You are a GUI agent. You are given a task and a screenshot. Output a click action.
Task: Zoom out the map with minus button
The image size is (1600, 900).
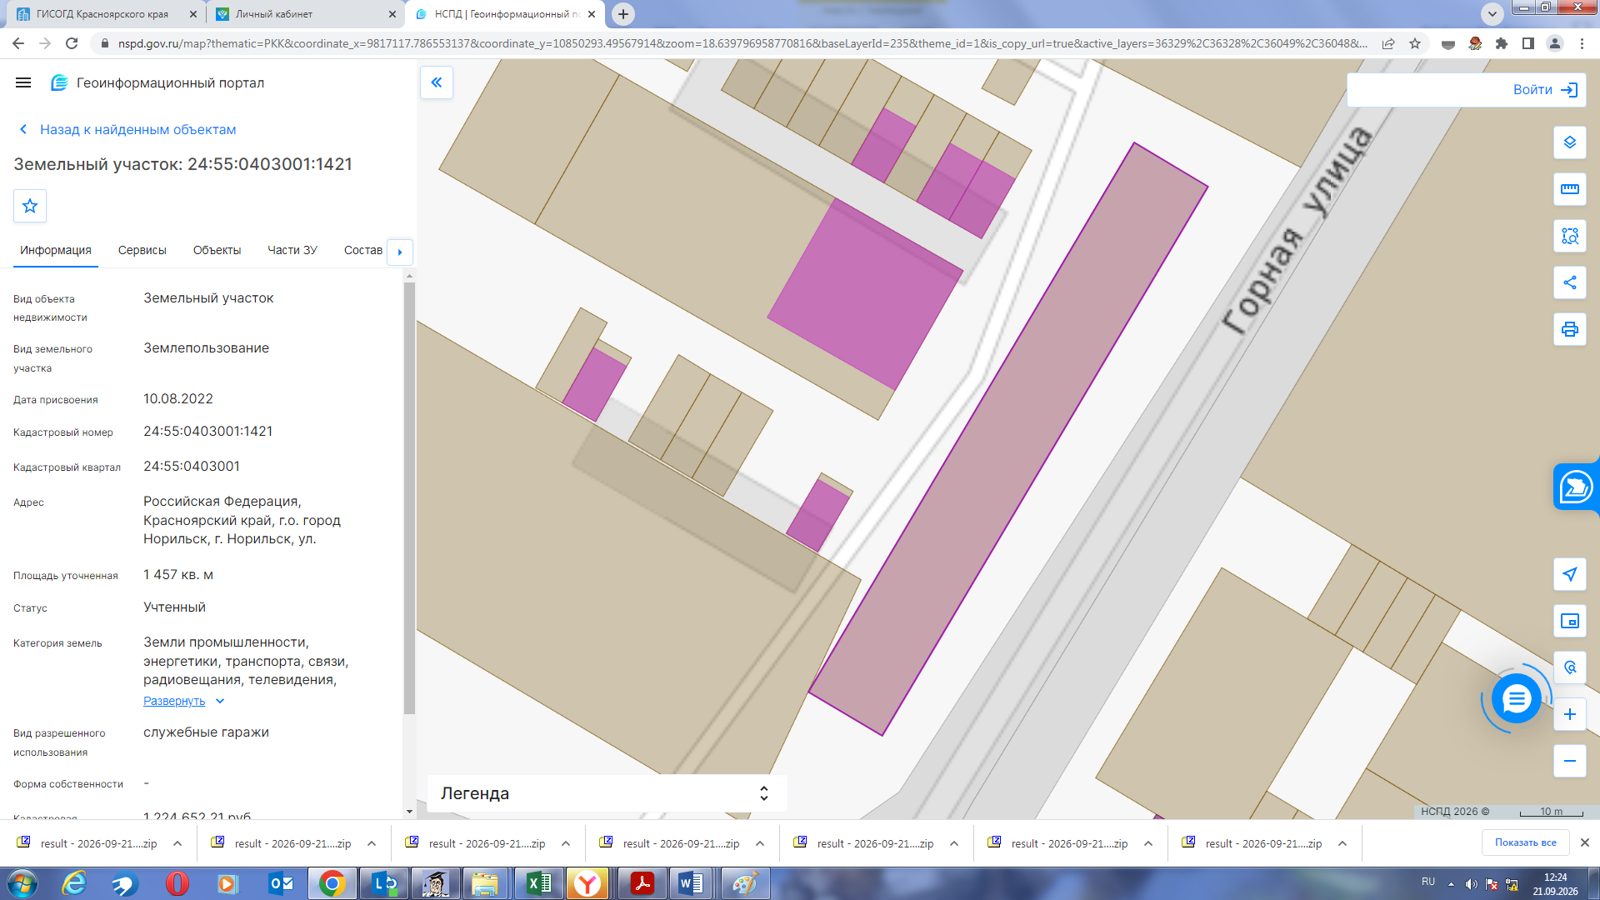(x=1569, y=761)
